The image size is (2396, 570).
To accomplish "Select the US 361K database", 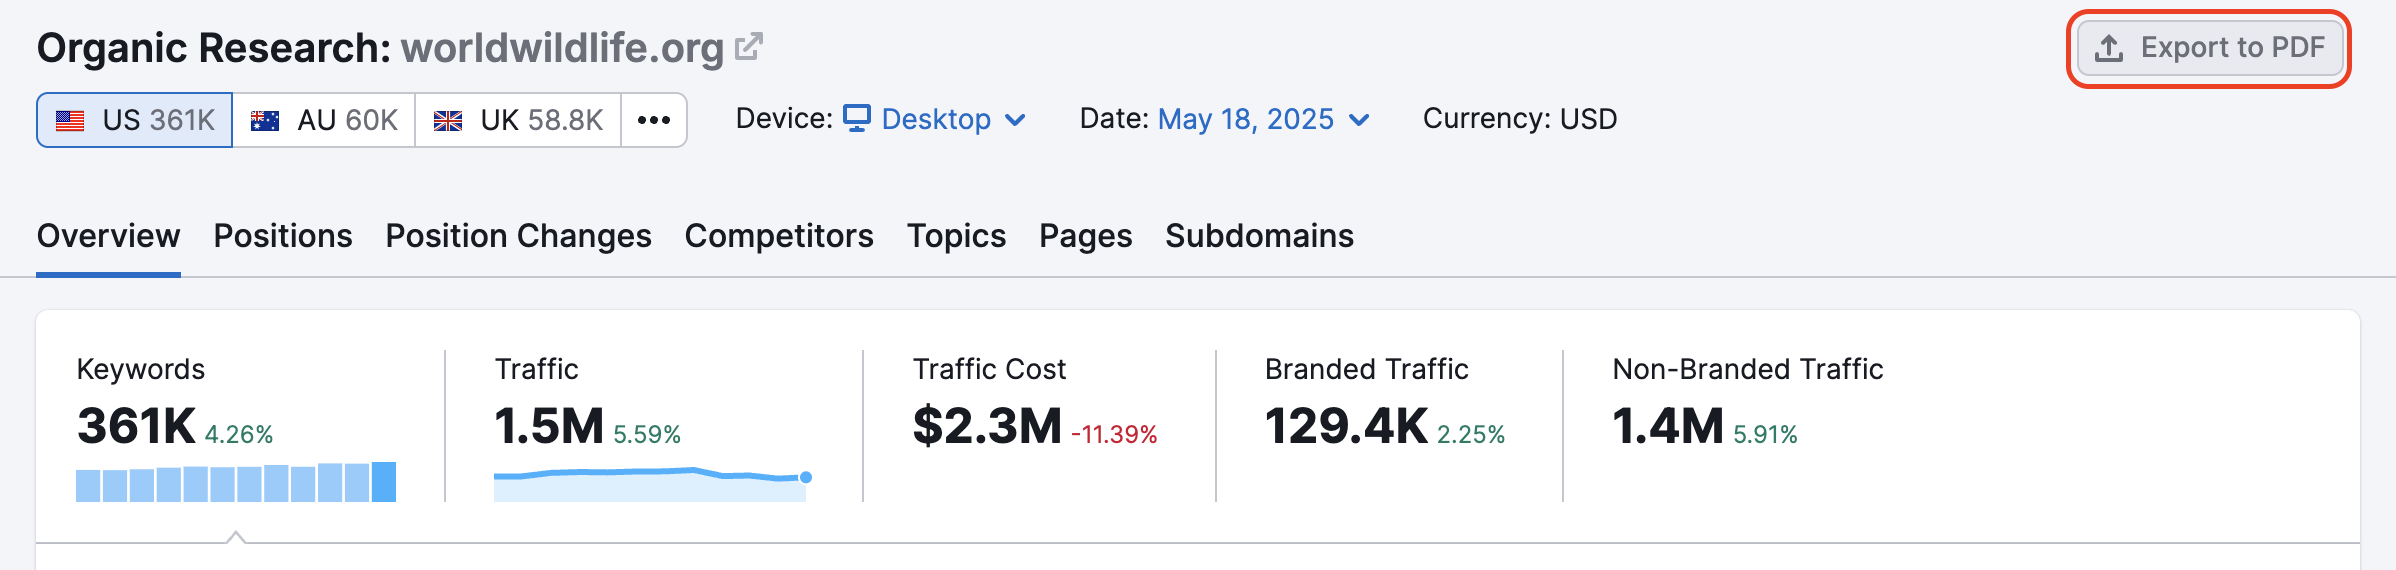I will coord(135,120).
